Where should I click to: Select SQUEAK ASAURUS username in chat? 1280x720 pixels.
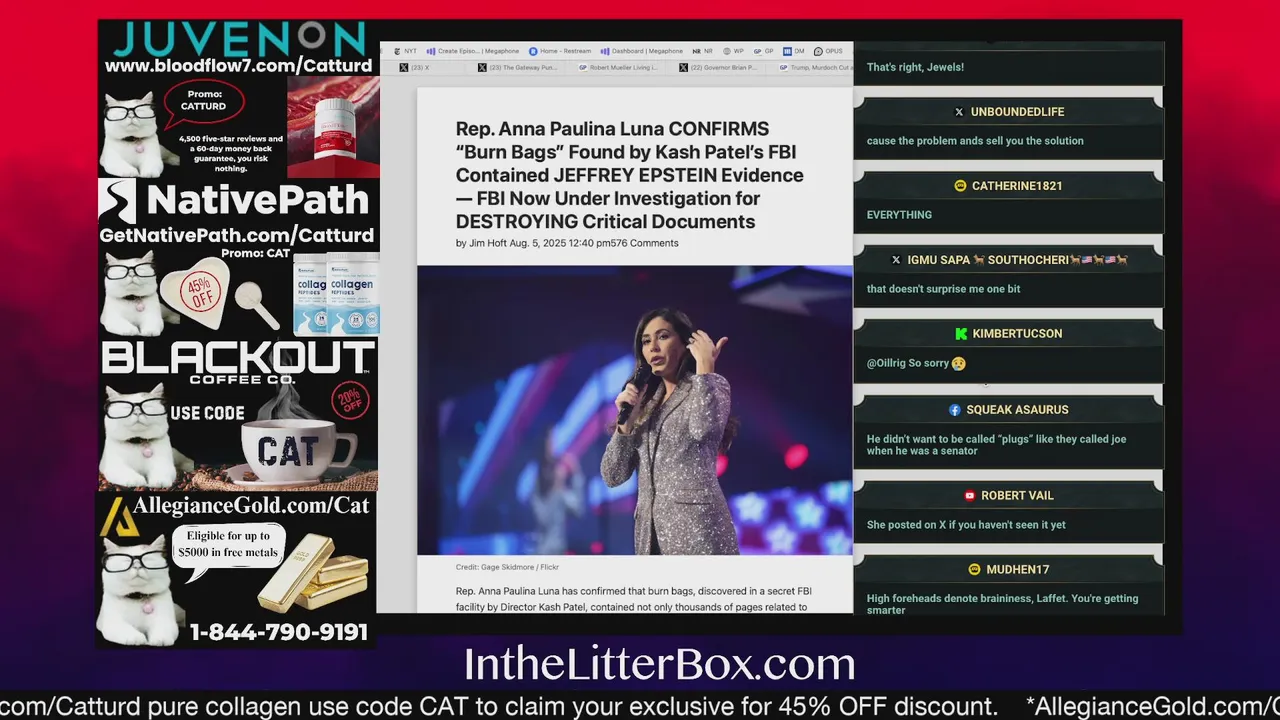click(1017, 410)
